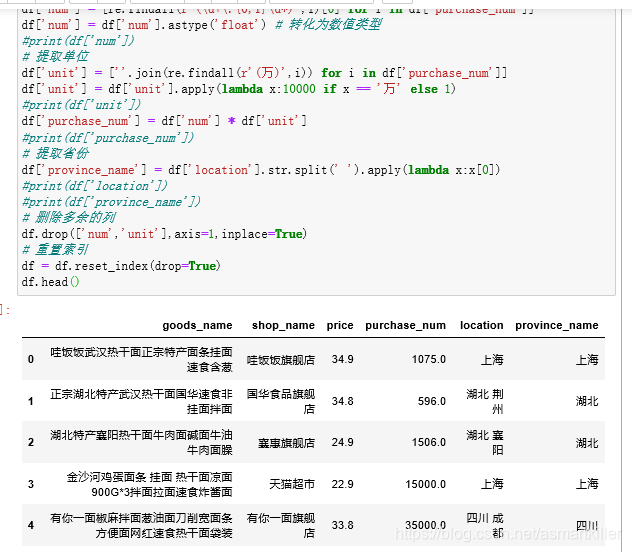Click the comment line # 提取单位
The height and width of the screenshot is (552, 632).
click(x=56, y=56)
